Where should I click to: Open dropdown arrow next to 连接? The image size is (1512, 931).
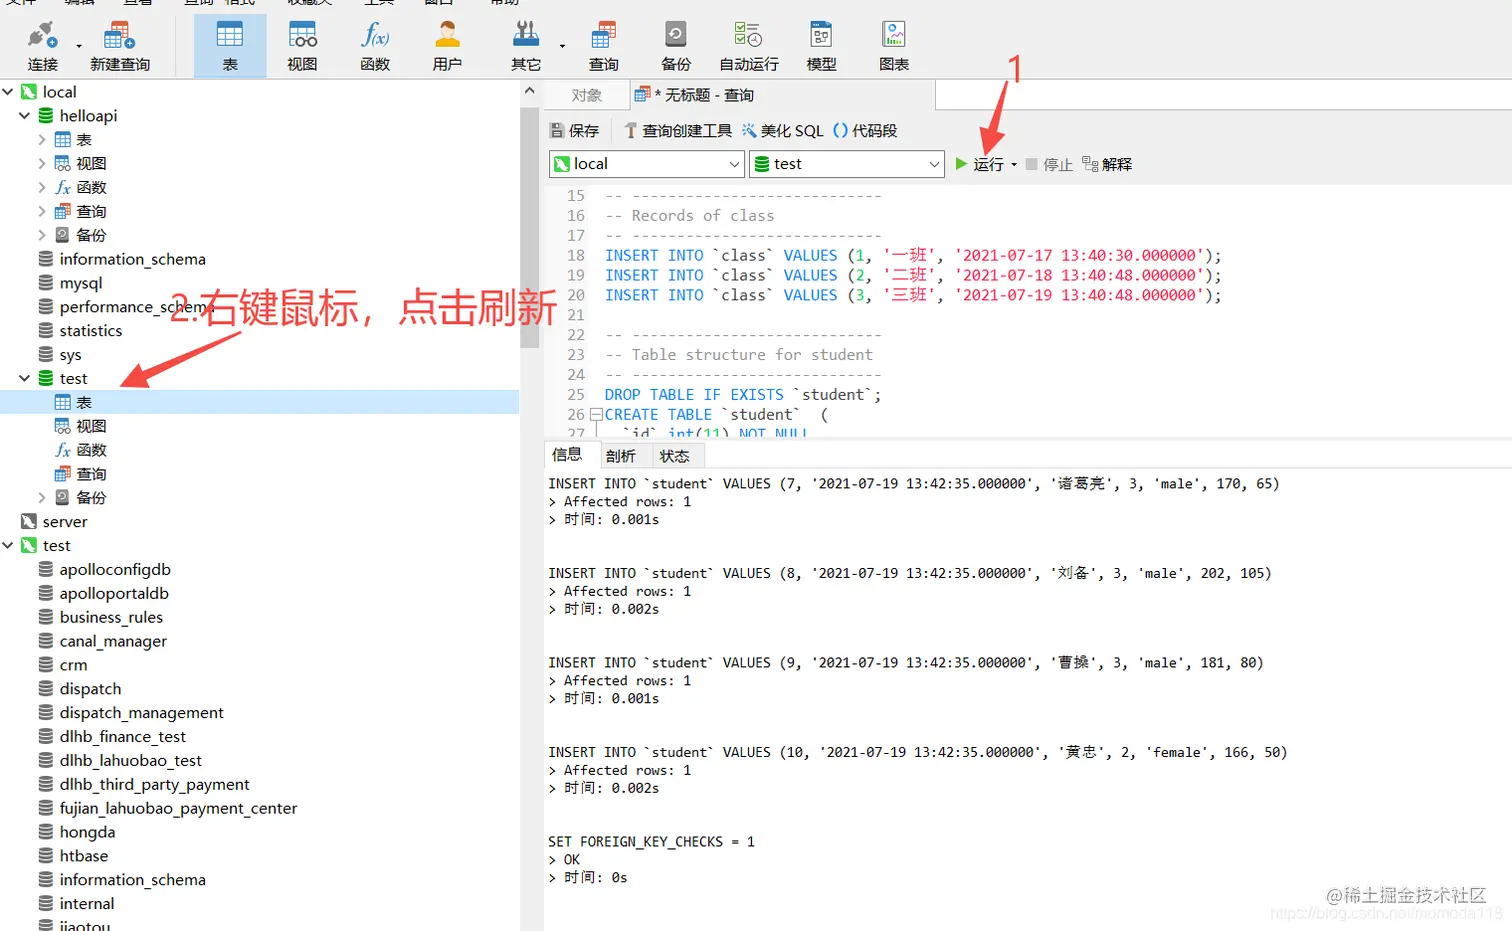(79, 46)
